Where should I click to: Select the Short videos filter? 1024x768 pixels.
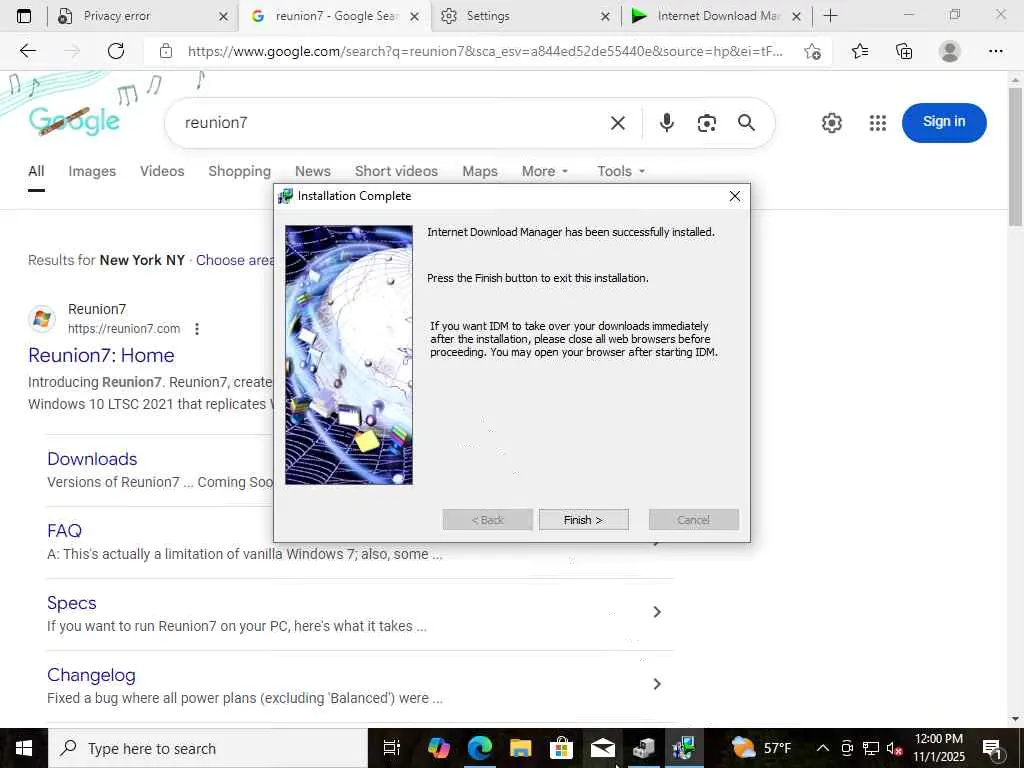coord(396,171)
